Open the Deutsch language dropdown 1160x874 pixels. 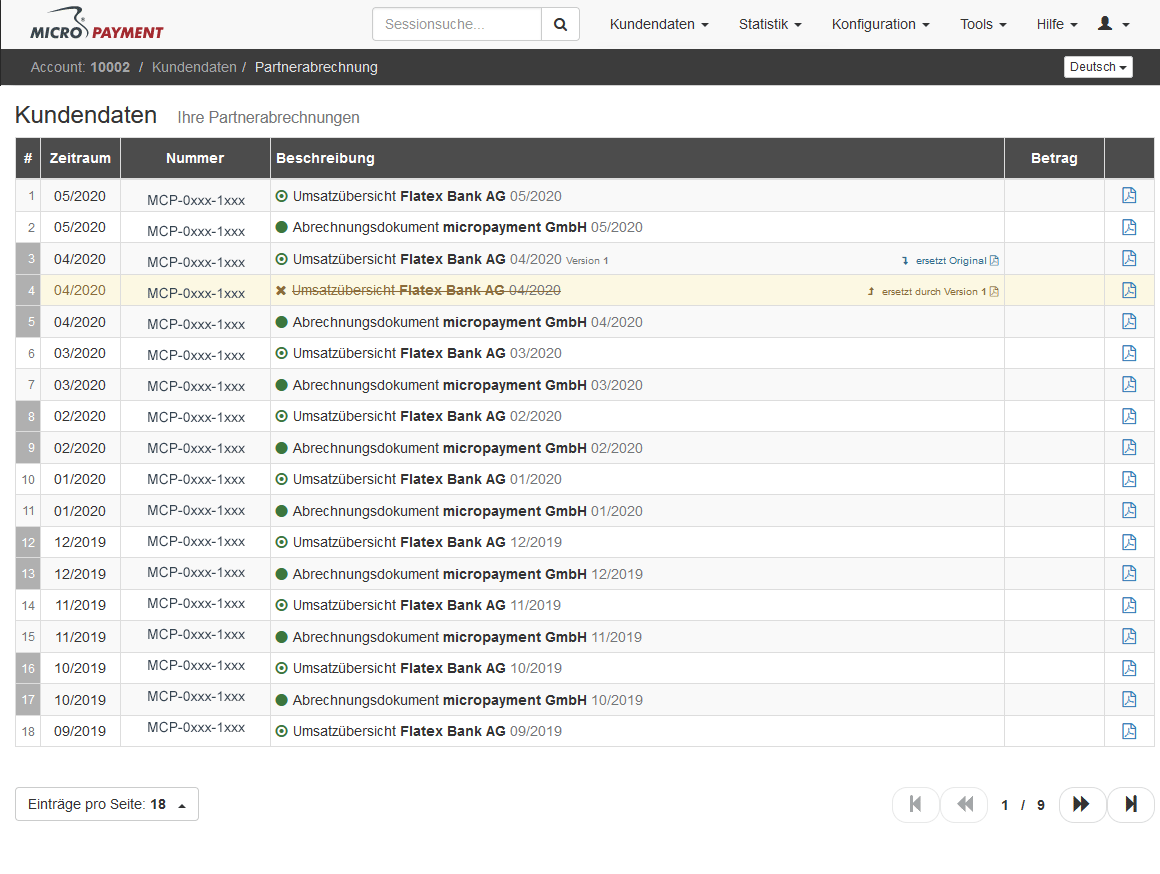[x=1098, y=67]
